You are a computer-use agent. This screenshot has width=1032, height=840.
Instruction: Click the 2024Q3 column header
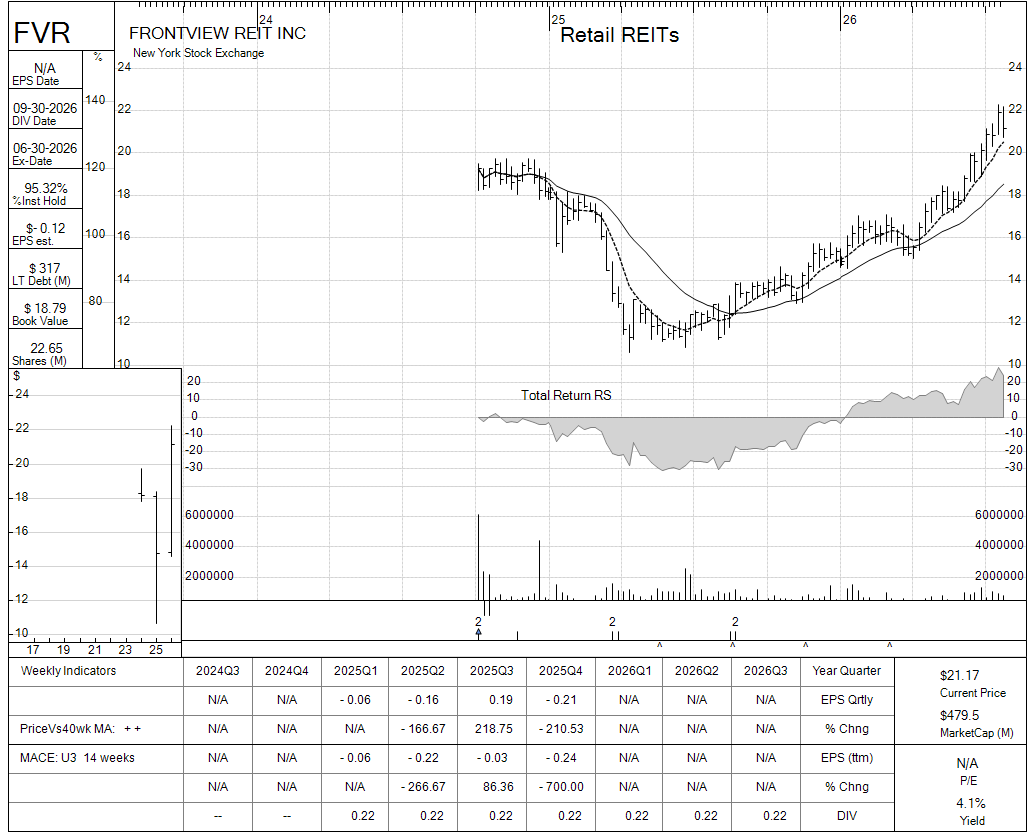click(218, 671)
